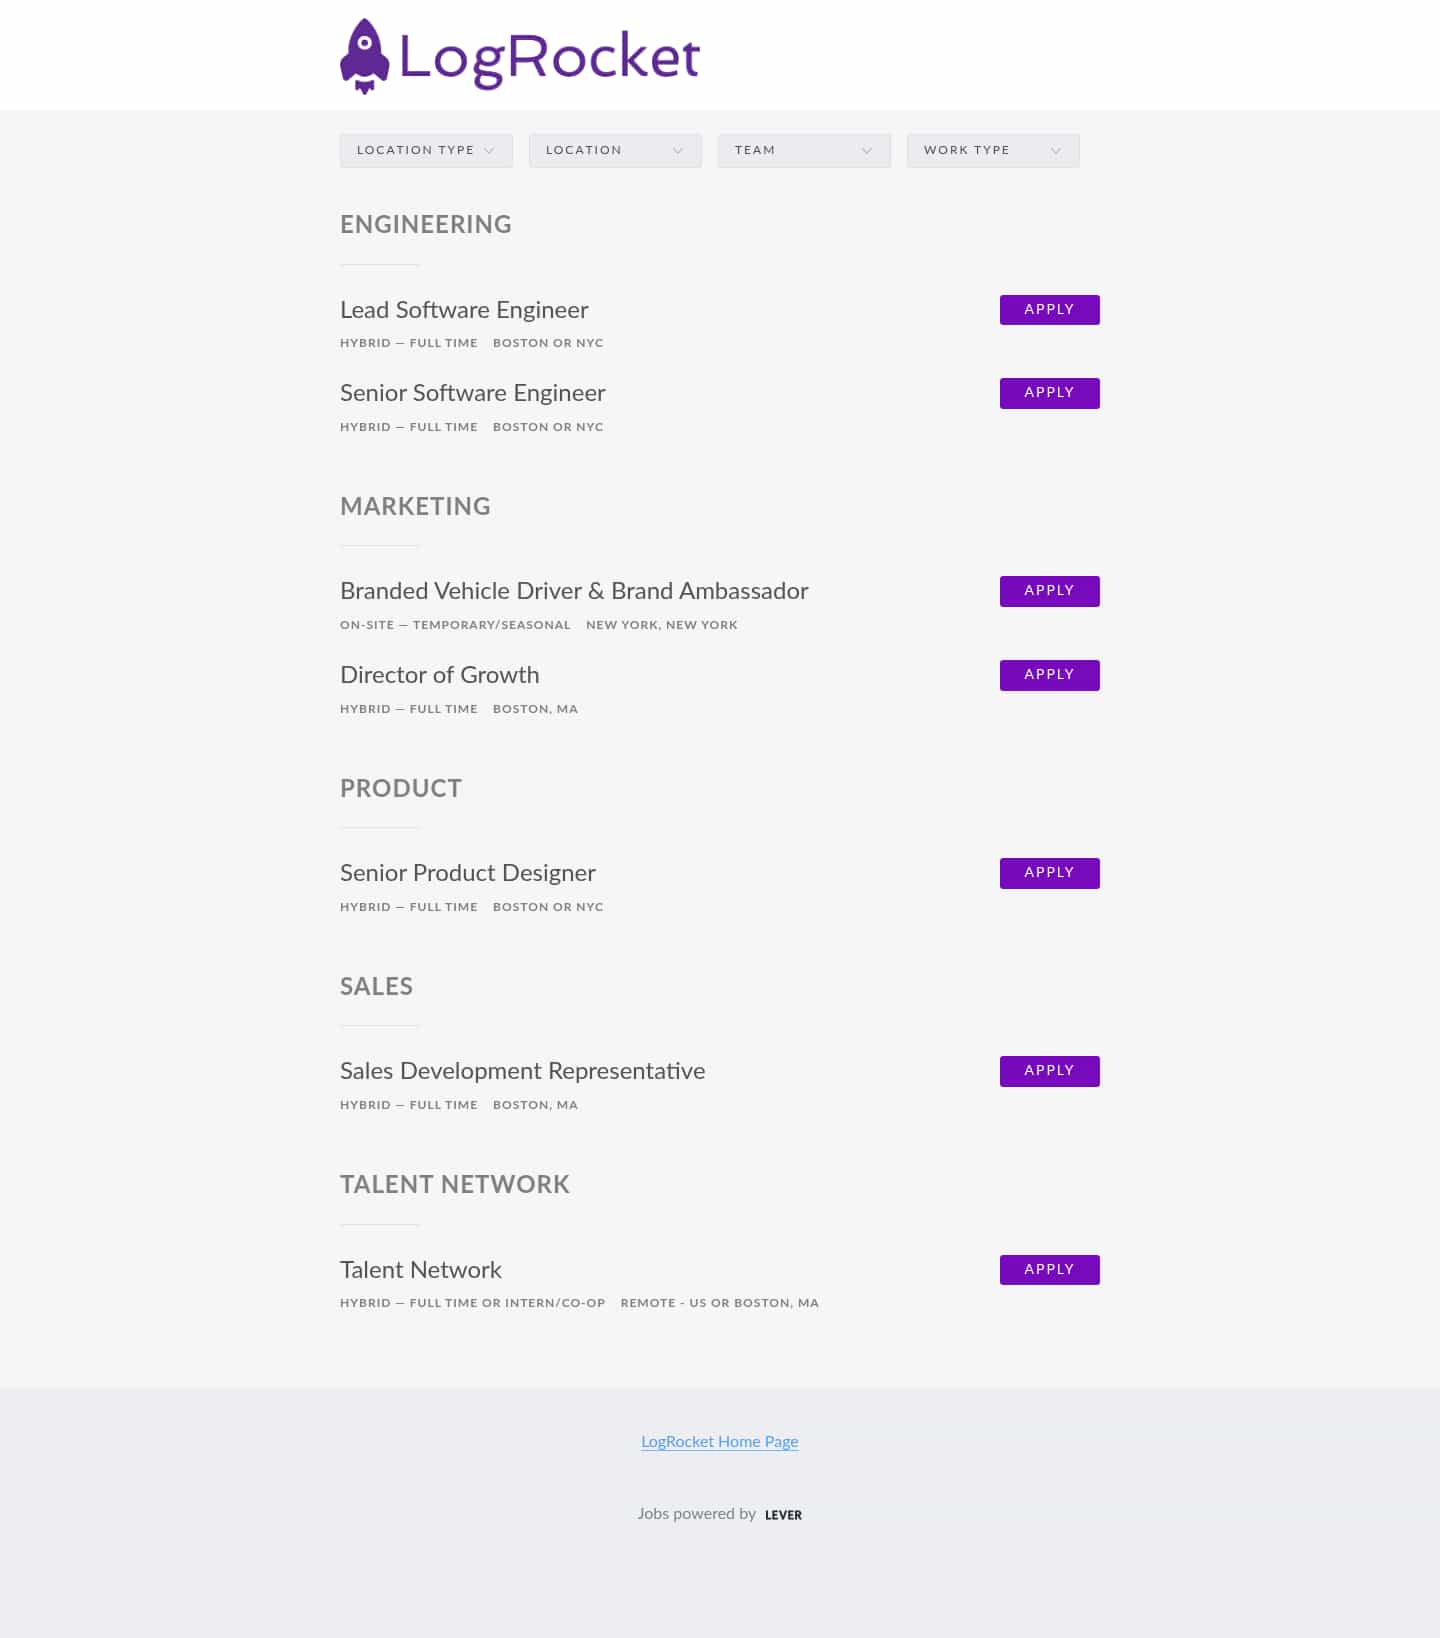Open the Talent Network listing
Screen dimensions: 1440x1638
[420, 1270]
